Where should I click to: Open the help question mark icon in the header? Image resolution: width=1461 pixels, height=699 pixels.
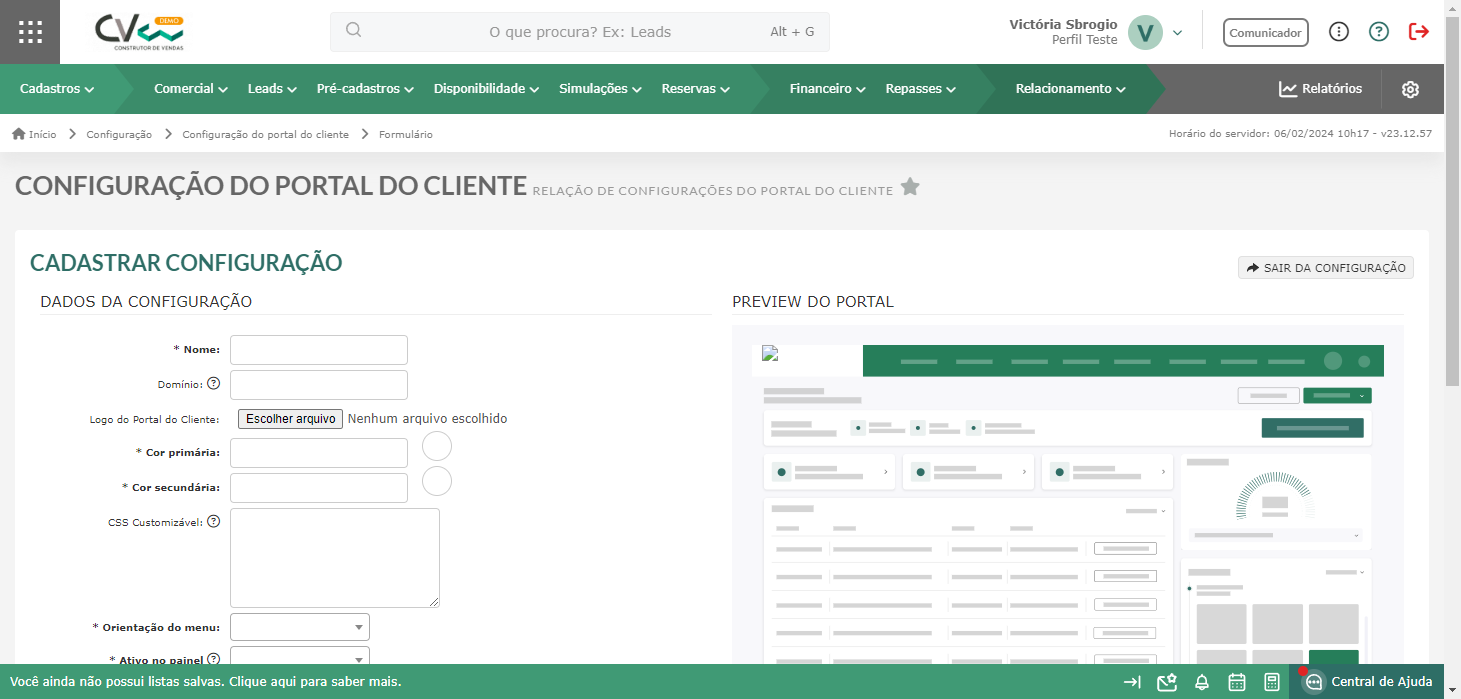coord(1379,32)
